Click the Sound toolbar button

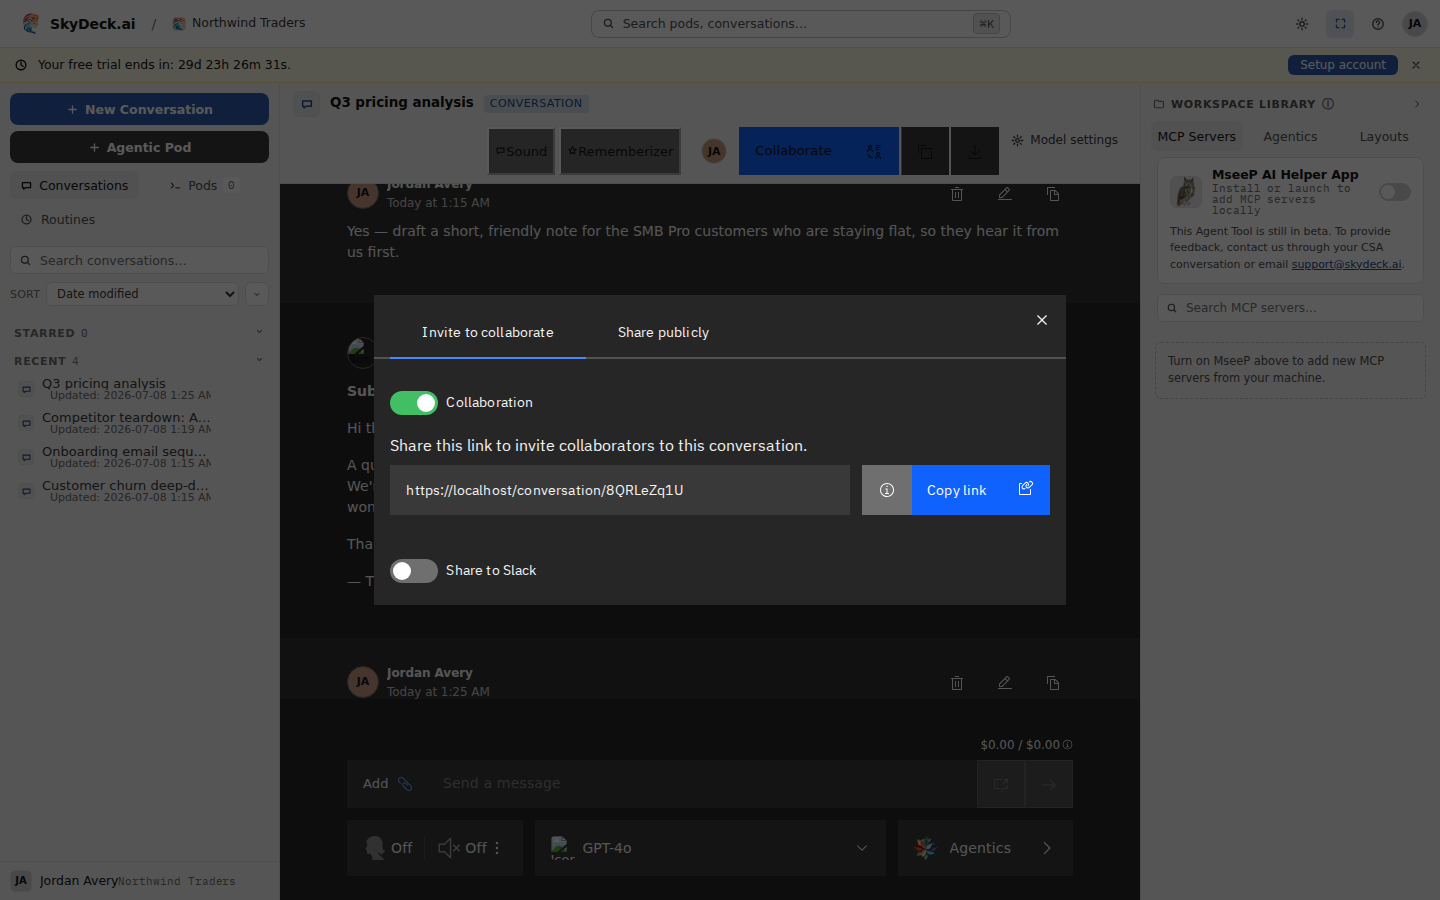(x=521, y=151)
